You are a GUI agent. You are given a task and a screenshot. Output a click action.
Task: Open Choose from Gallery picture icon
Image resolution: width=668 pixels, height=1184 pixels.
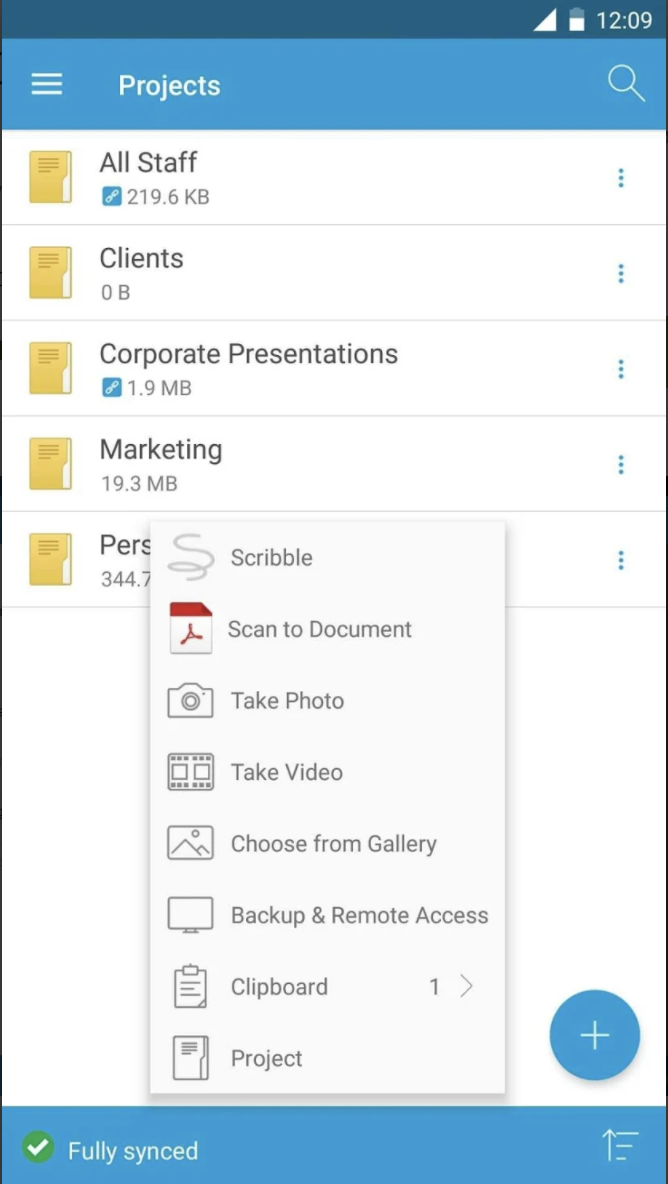click(190, 842)
